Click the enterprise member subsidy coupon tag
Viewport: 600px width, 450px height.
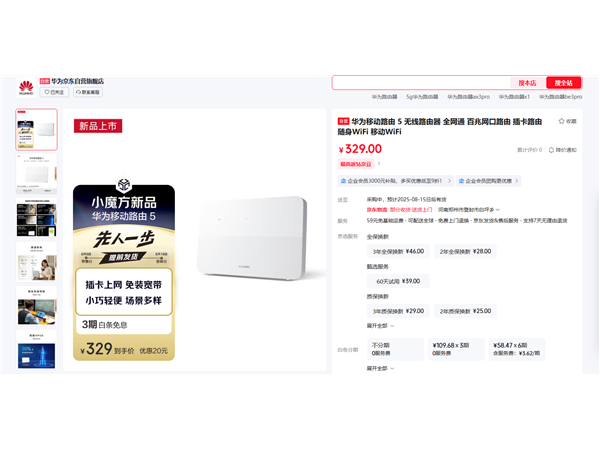[x=396, y=181]
